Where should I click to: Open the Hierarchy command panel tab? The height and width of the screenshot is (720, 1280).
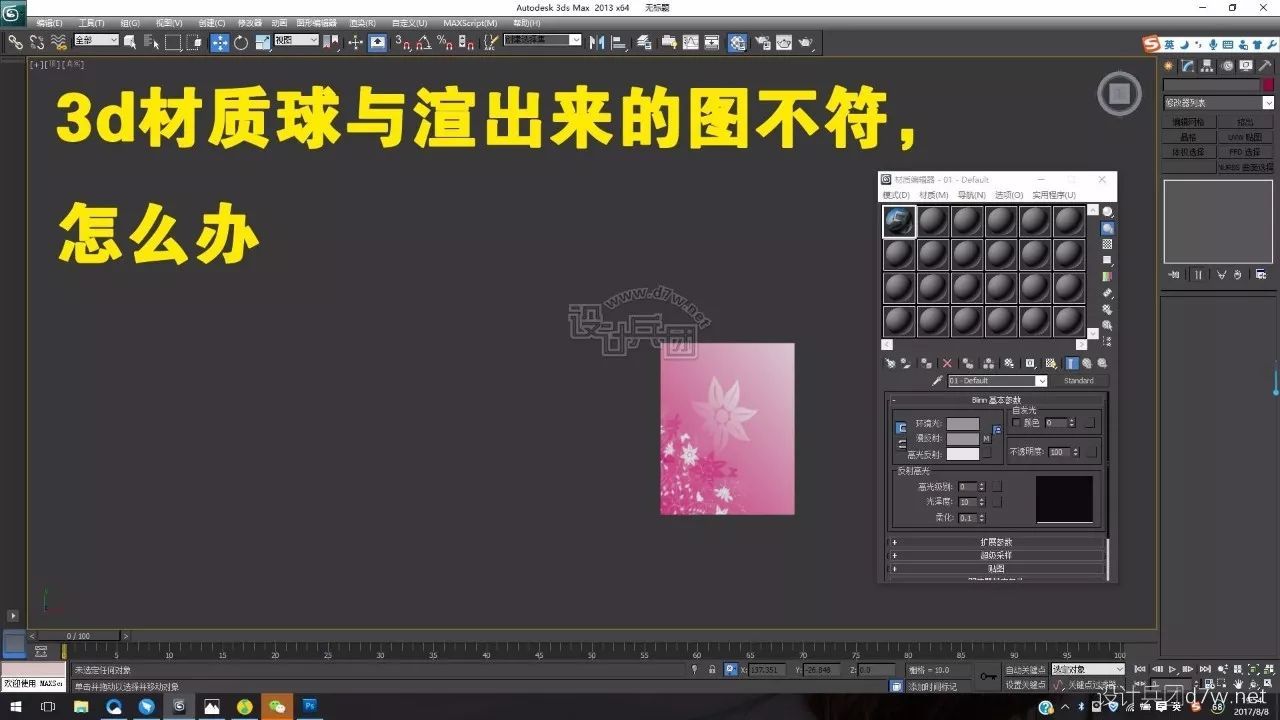point(1207,66)
